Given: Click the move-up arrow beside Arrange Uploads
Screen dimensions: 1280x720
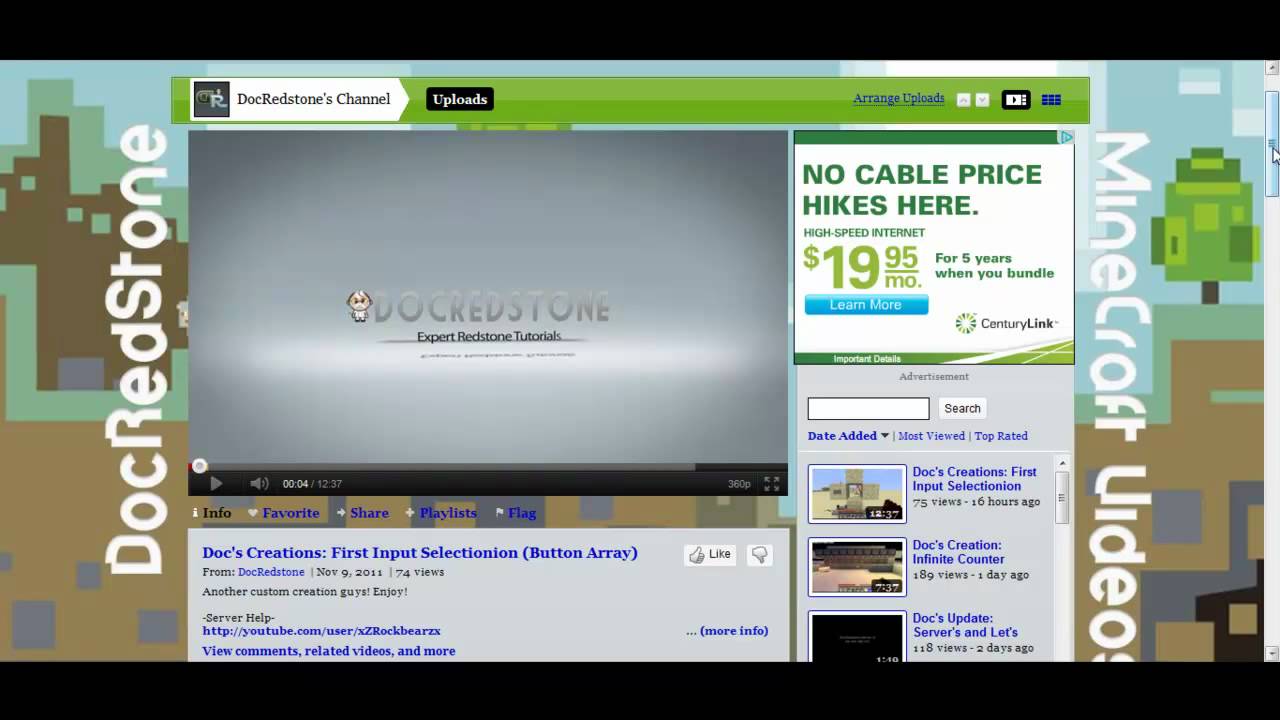Looking at the screenshot, I should [x=964, y=100].
